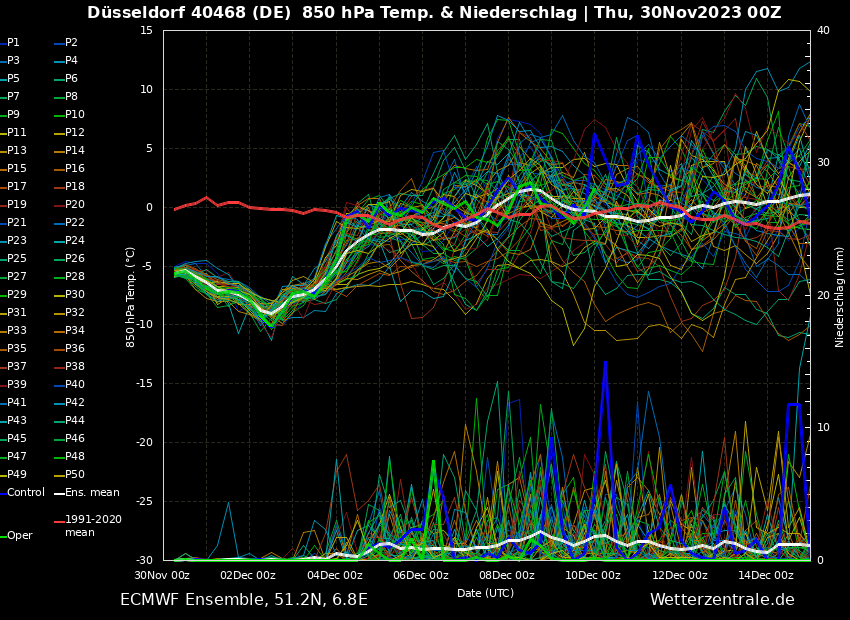The width and height of the screenshot is (850, 620).
Task: Select the 08Dec 00z date tick
Action: pyautogui.click(x=507, y=575)
